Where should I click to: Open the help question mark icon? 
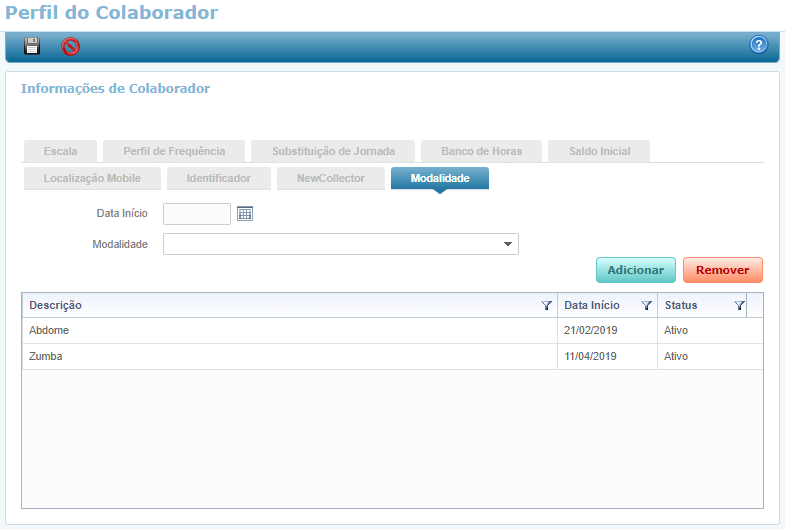coord(758,45)
